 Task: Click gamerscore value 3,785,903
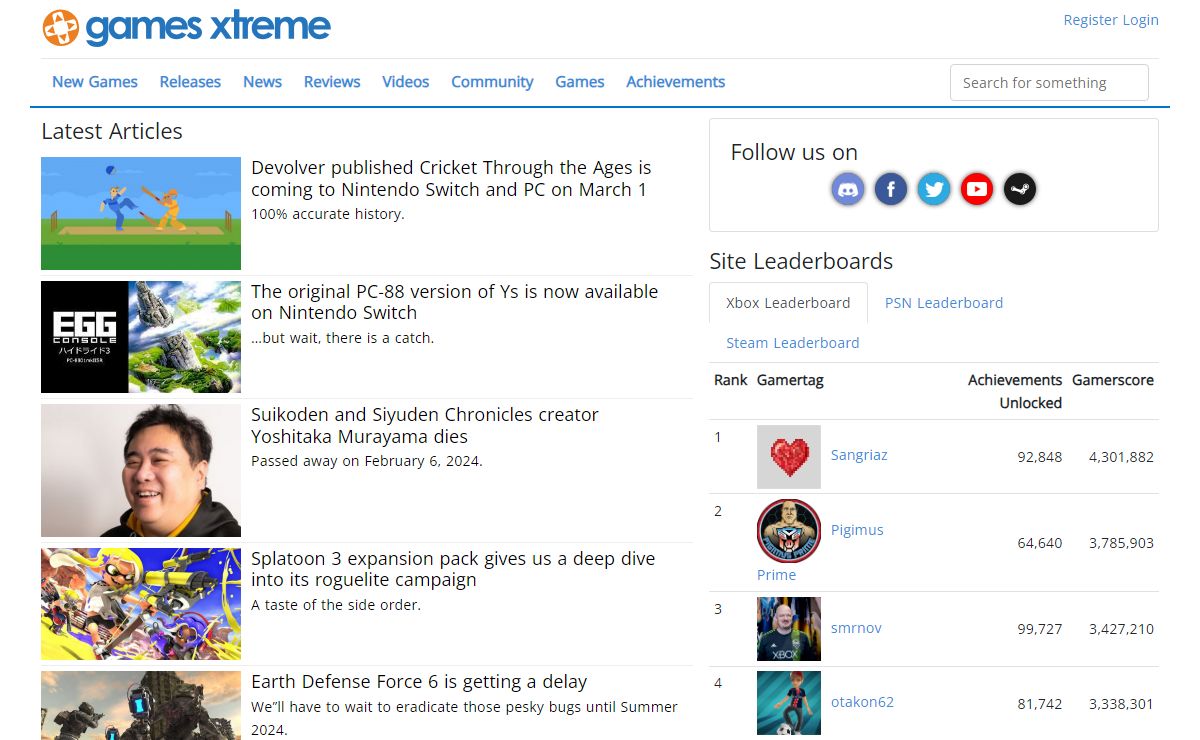coord(1121,543)
